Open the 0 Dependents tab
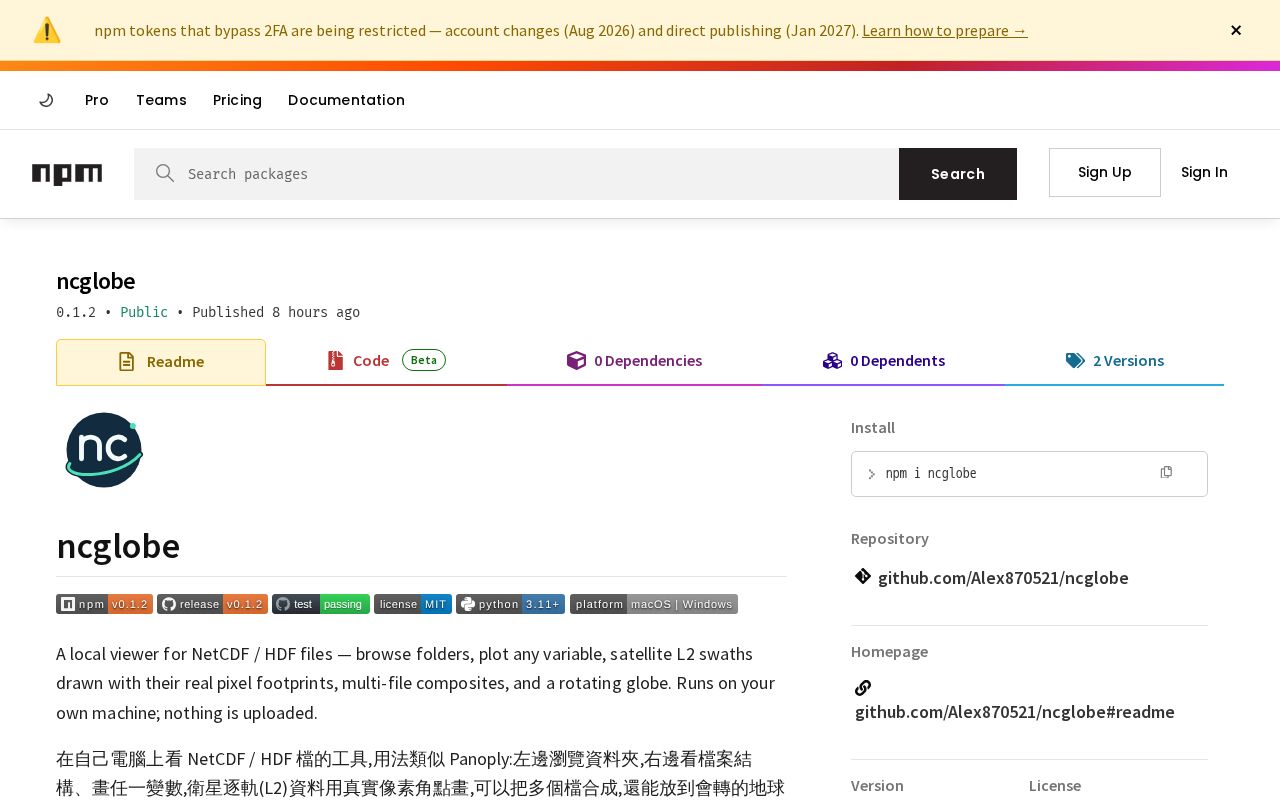 click(x=884, y=361)
